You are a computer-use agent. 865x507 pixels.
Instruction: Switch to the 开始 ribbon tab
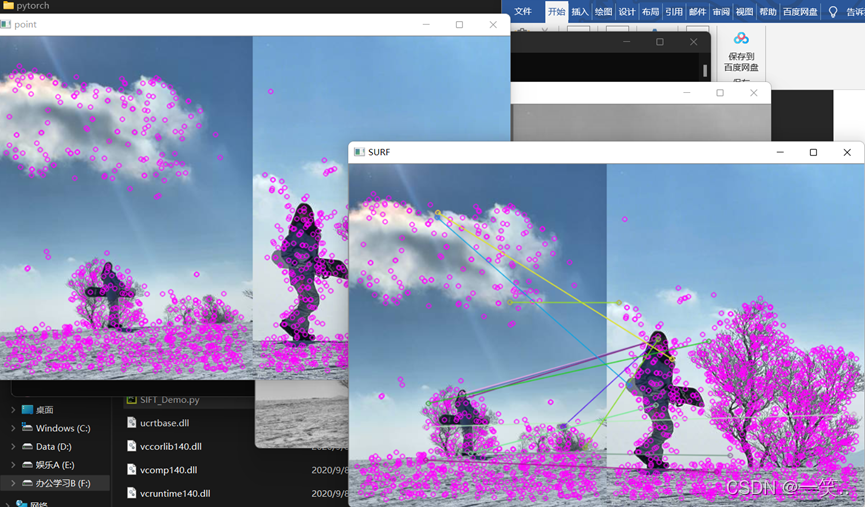coord(557,12)
